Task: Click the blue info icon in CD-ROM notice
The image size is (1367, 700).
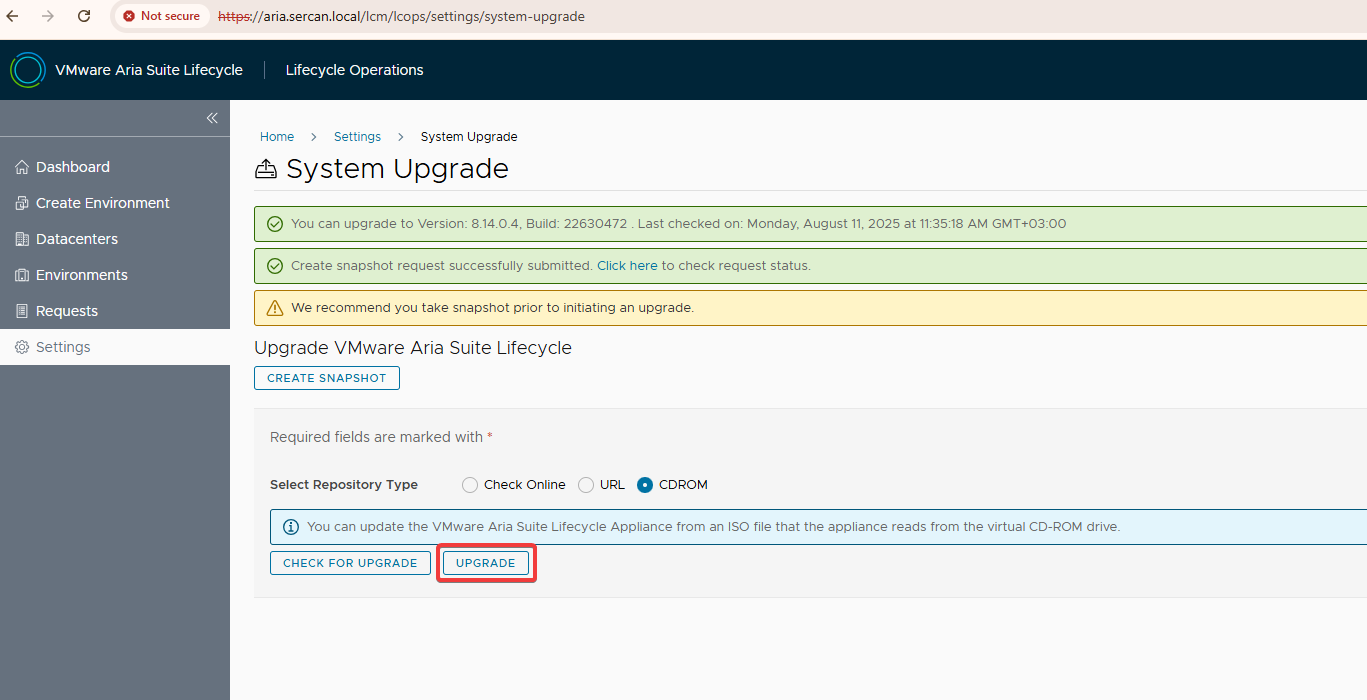Action: pos(291,527)
